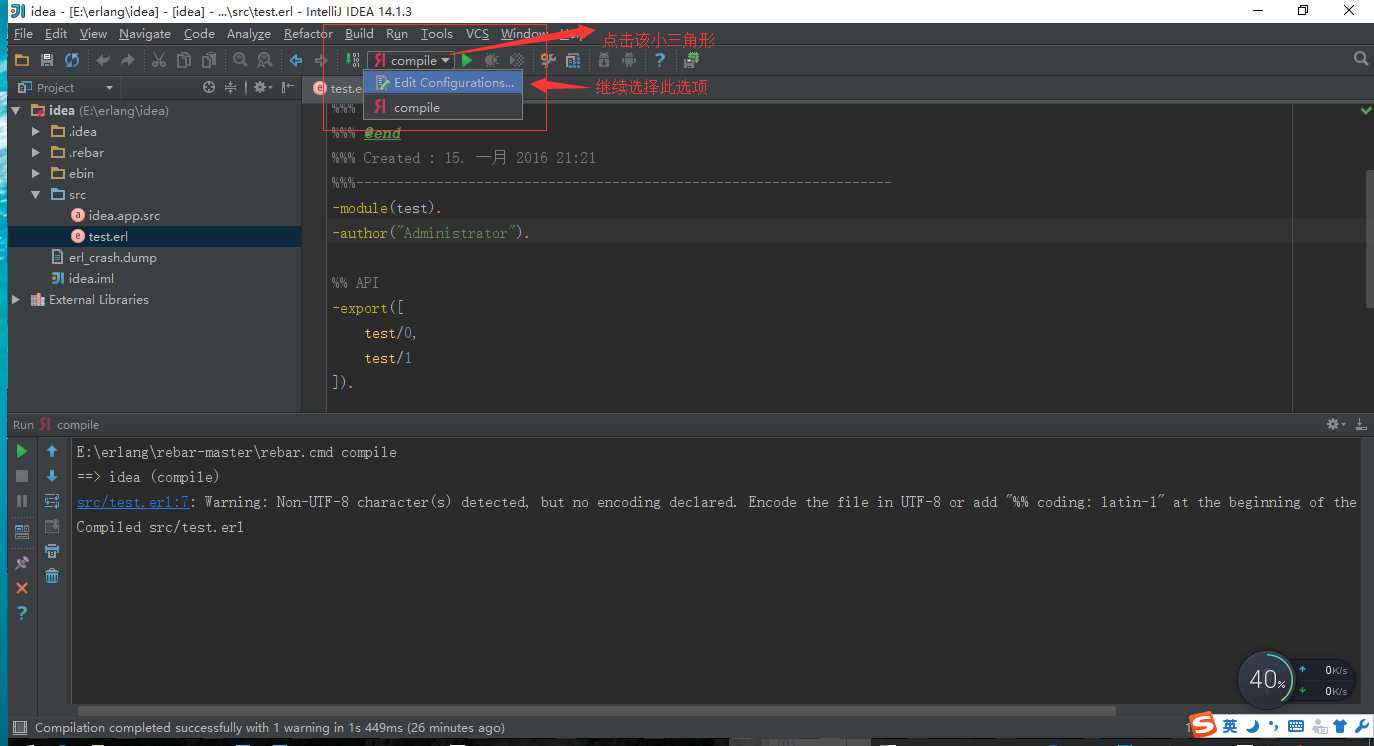Click the Undo arrow in toolbar
The image size is (1374, 746).
tap(104, 61)
